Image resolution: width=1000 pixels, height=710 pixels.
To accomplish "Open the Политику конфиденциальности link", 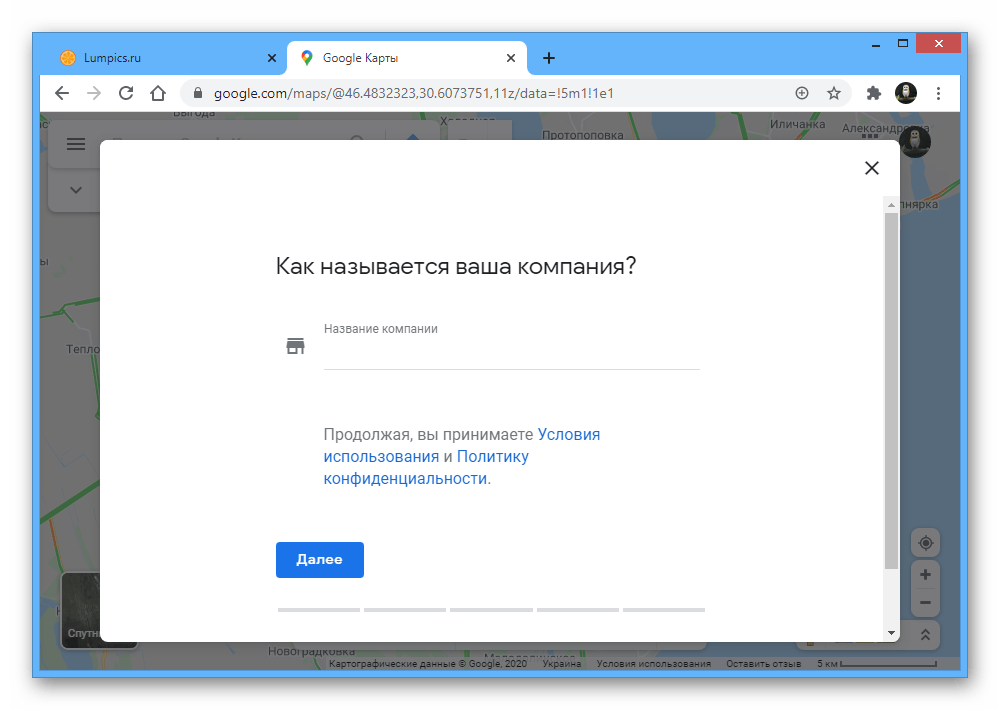I will pos(426,468).
